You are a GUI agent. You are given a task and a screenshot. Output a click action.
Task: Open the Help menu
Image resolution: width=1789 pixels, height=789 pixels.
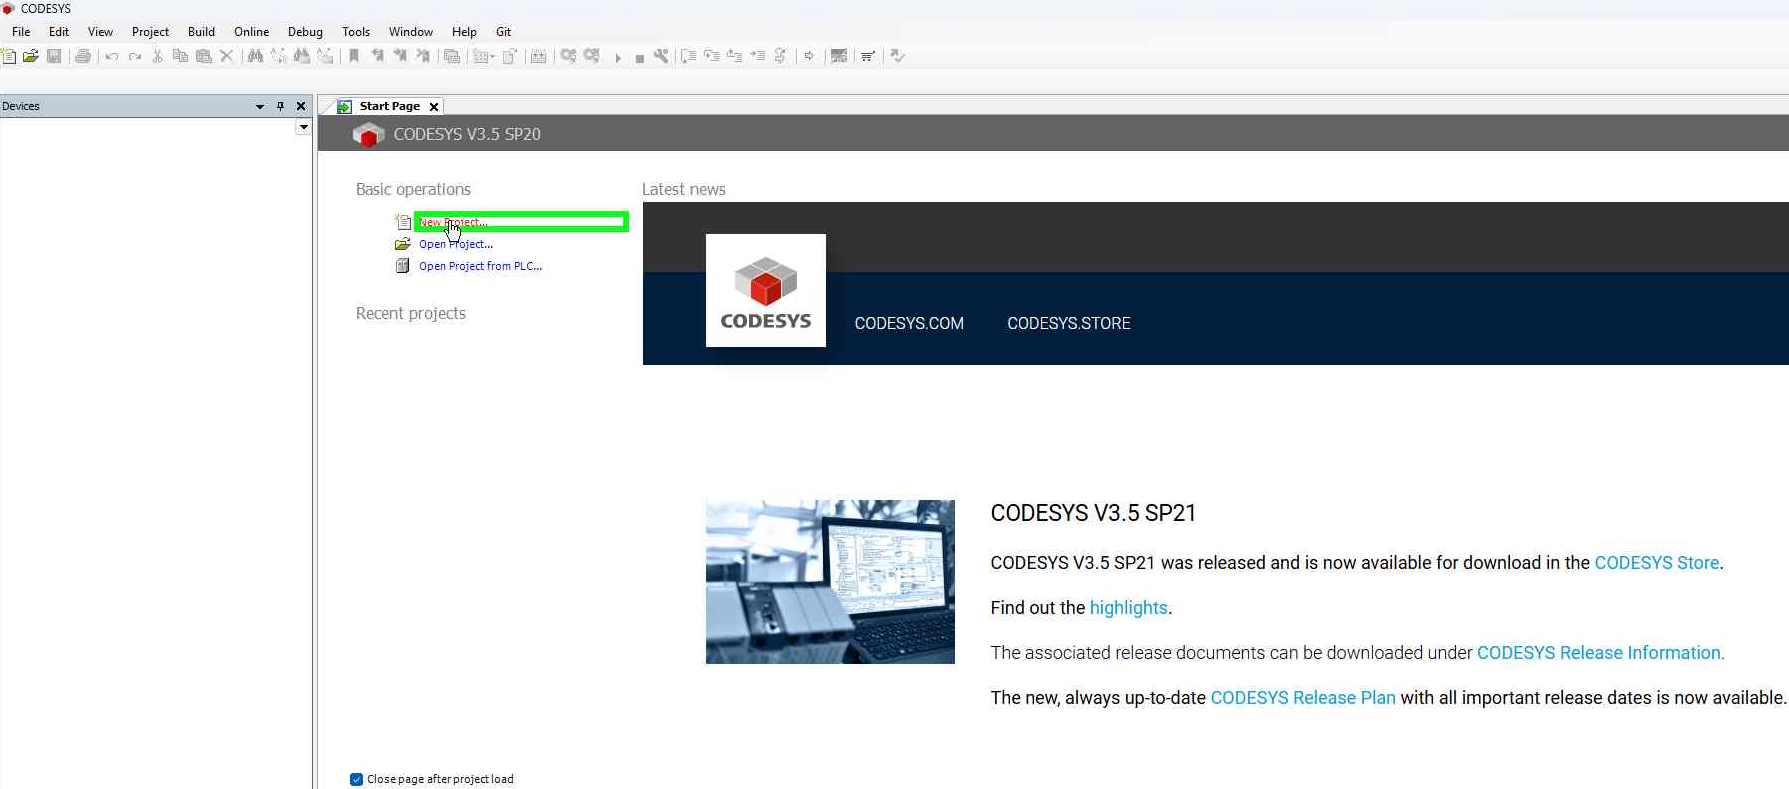464,32
